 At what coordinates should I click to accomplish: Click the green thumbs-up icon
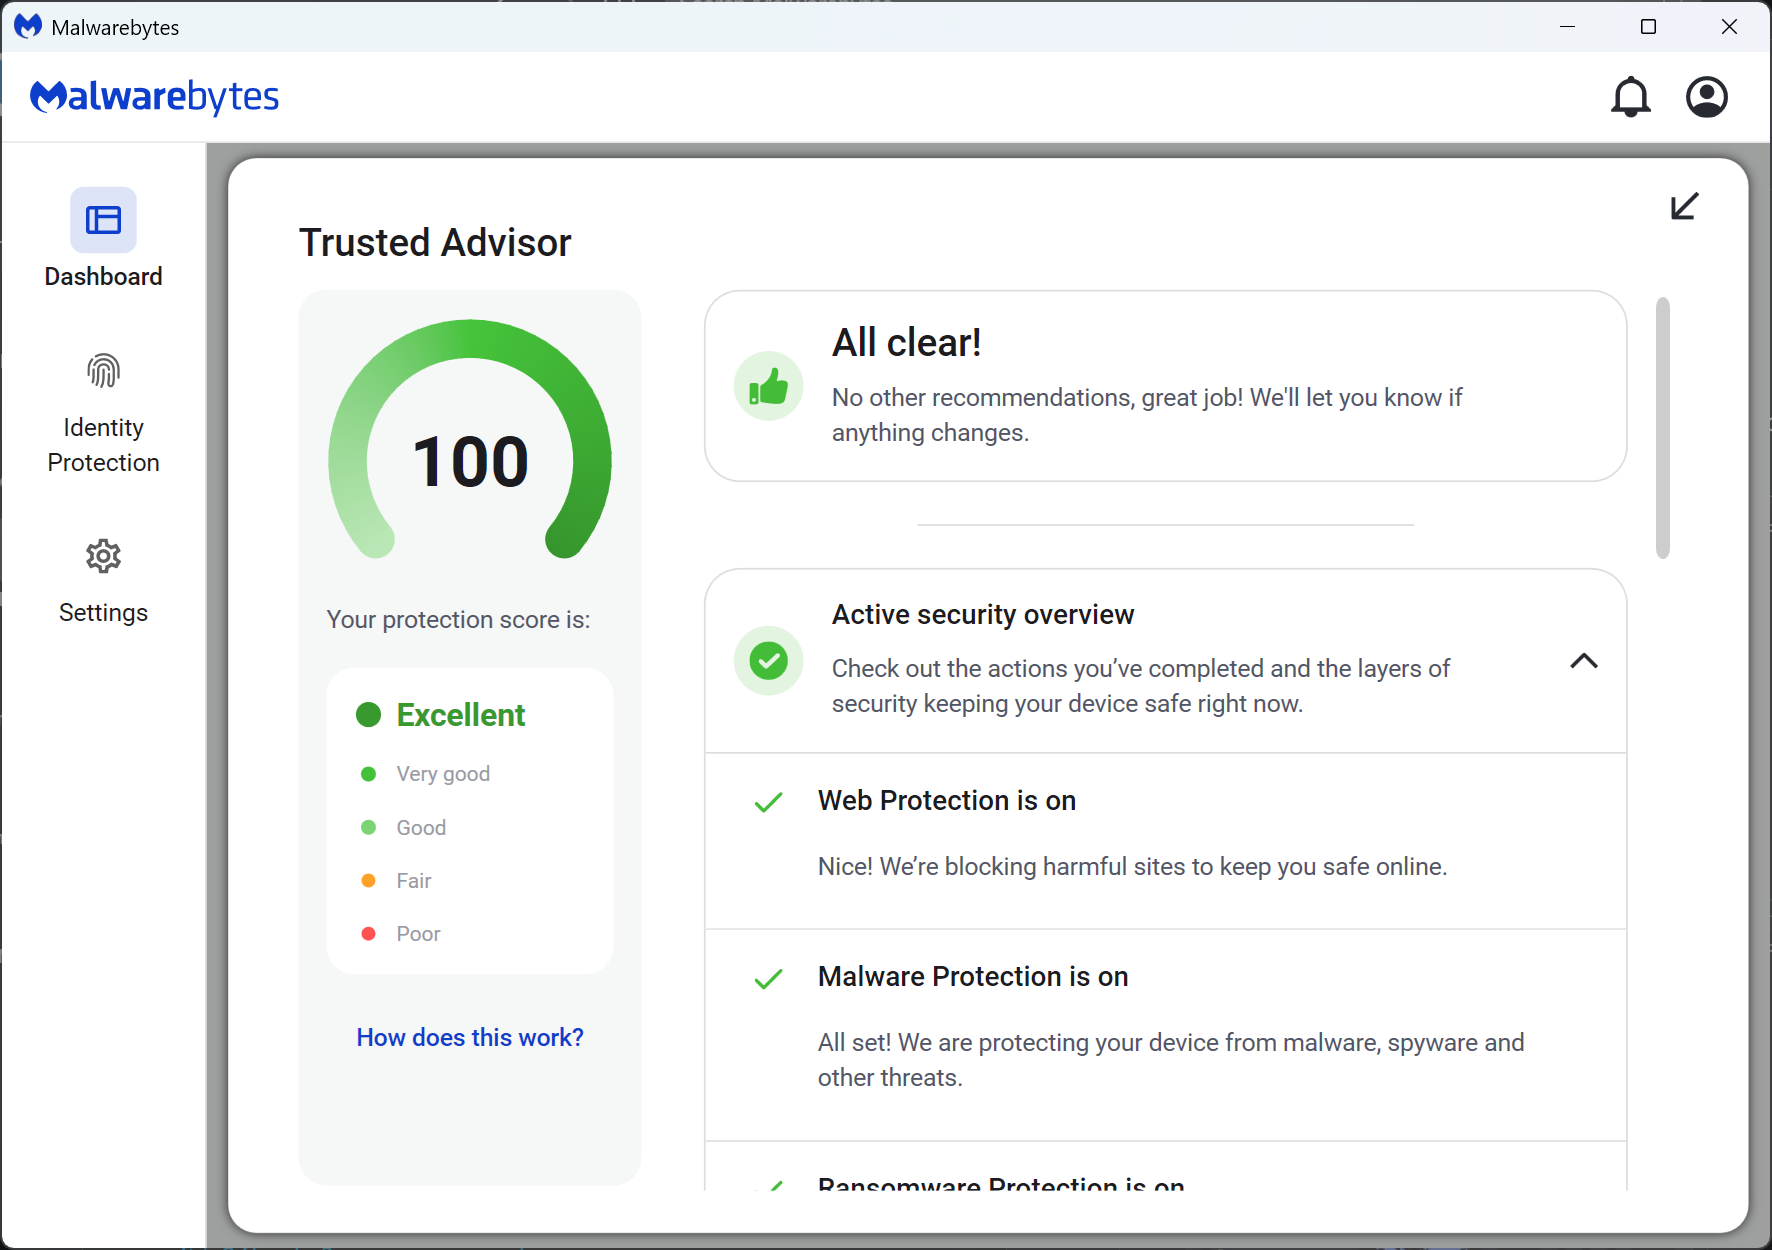point(768,386)
